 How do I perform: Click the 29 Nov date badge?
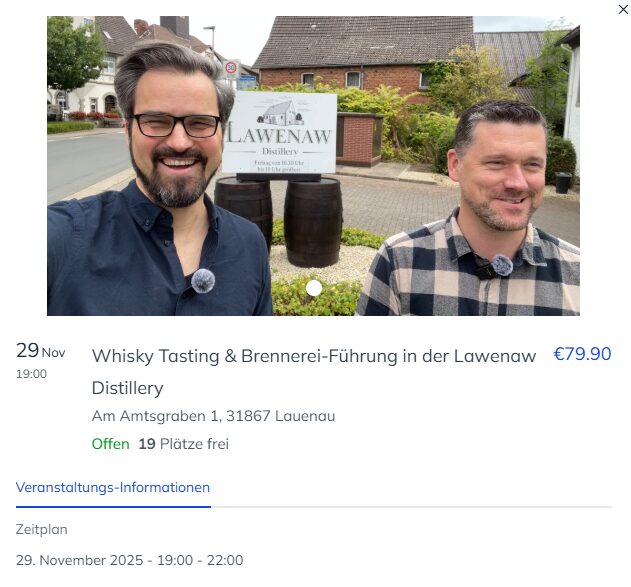(x=41, y=350)
